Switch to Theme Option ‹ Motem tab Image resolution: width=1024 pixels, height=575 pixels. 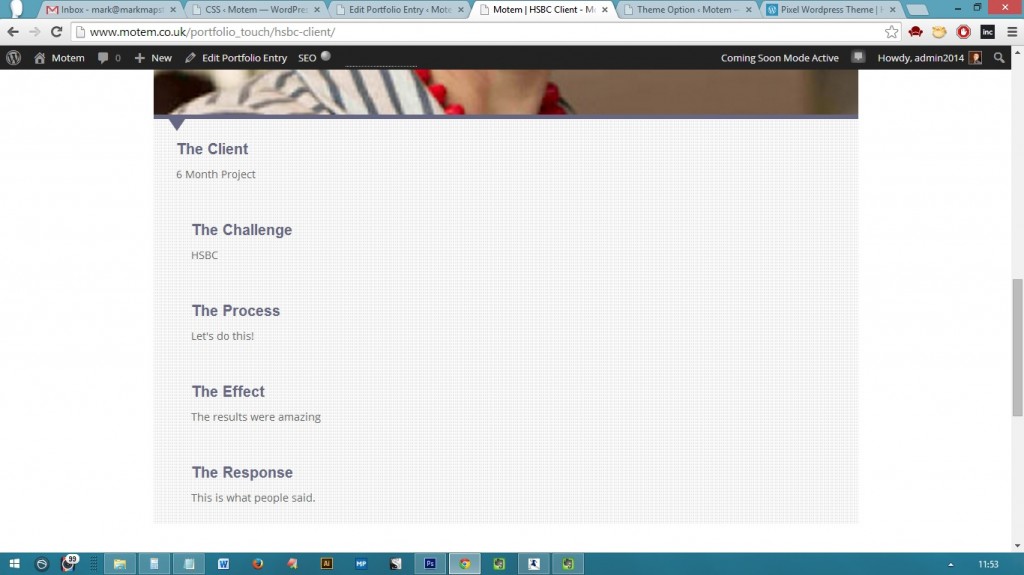[687, 9]
